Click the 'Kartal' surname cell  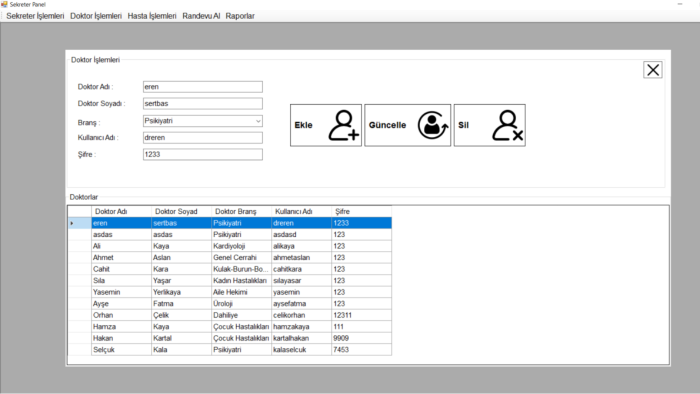(x=181, y=338)
